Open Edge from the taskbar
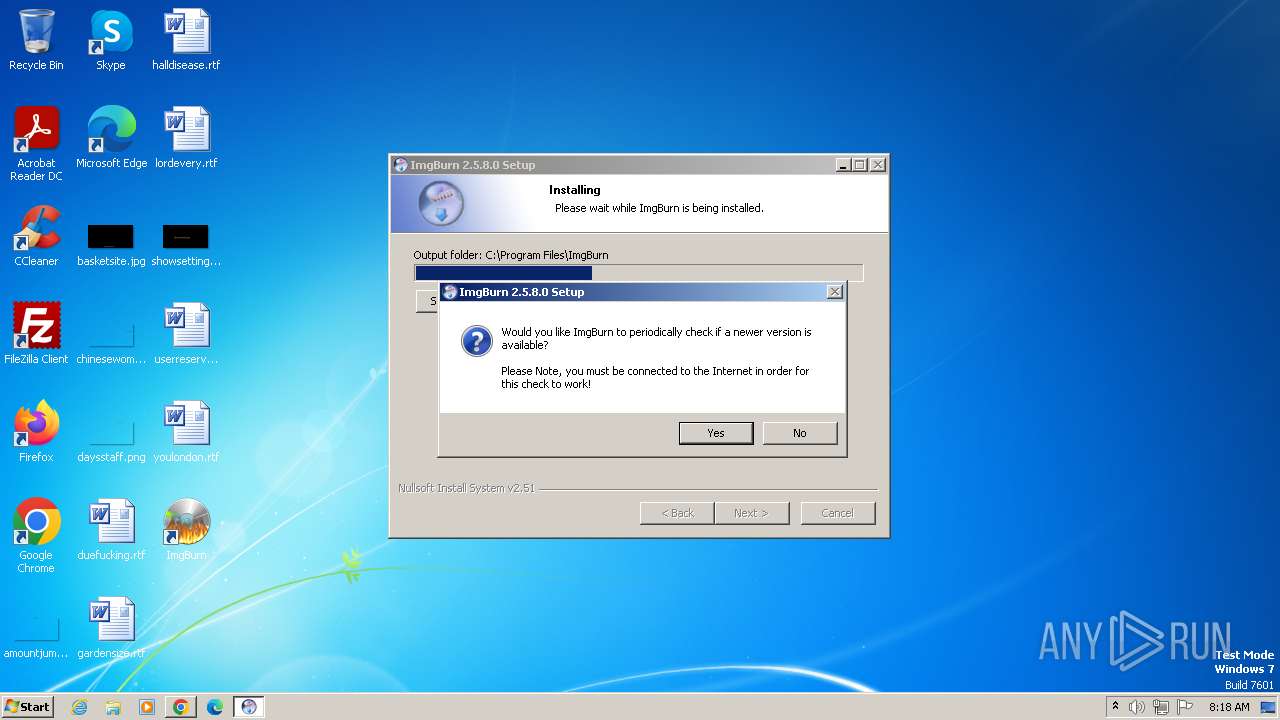Viewport: 1280px width, 720px height. point(215,707)
